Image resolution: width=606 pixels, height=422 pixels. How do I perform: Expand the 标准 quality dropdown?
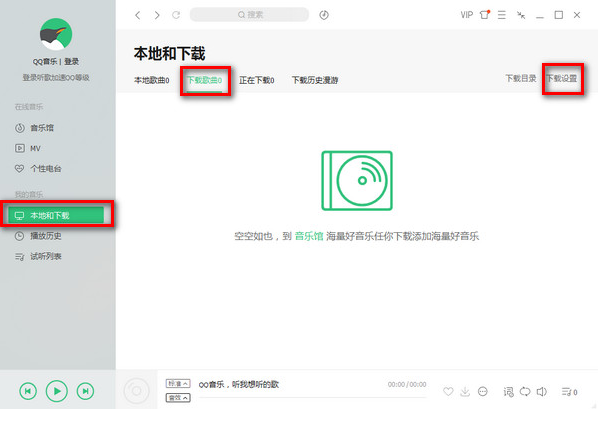click(x=178, y=383)
